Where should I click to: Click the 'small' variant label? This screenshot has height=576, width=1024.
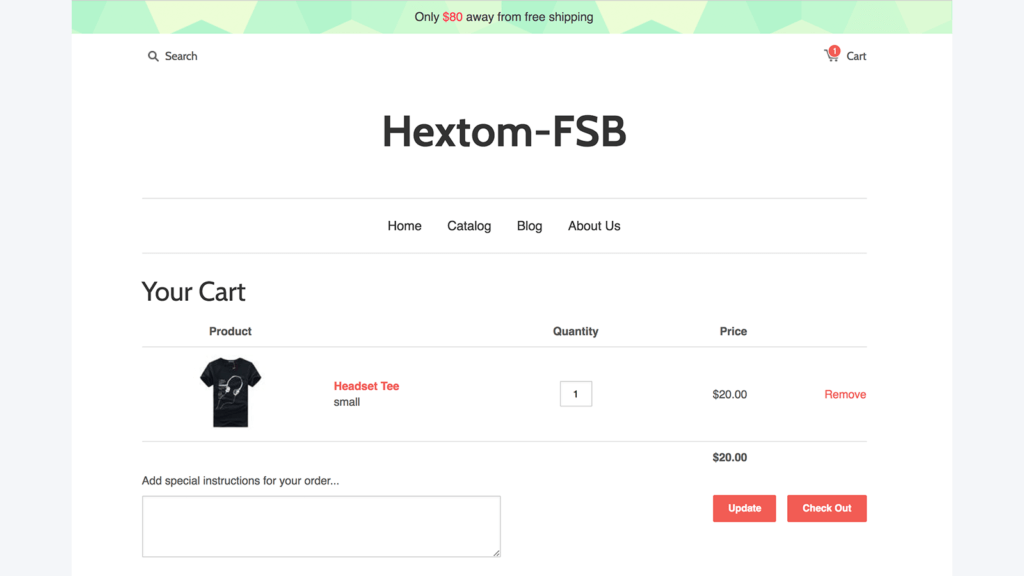click(347, 402)
